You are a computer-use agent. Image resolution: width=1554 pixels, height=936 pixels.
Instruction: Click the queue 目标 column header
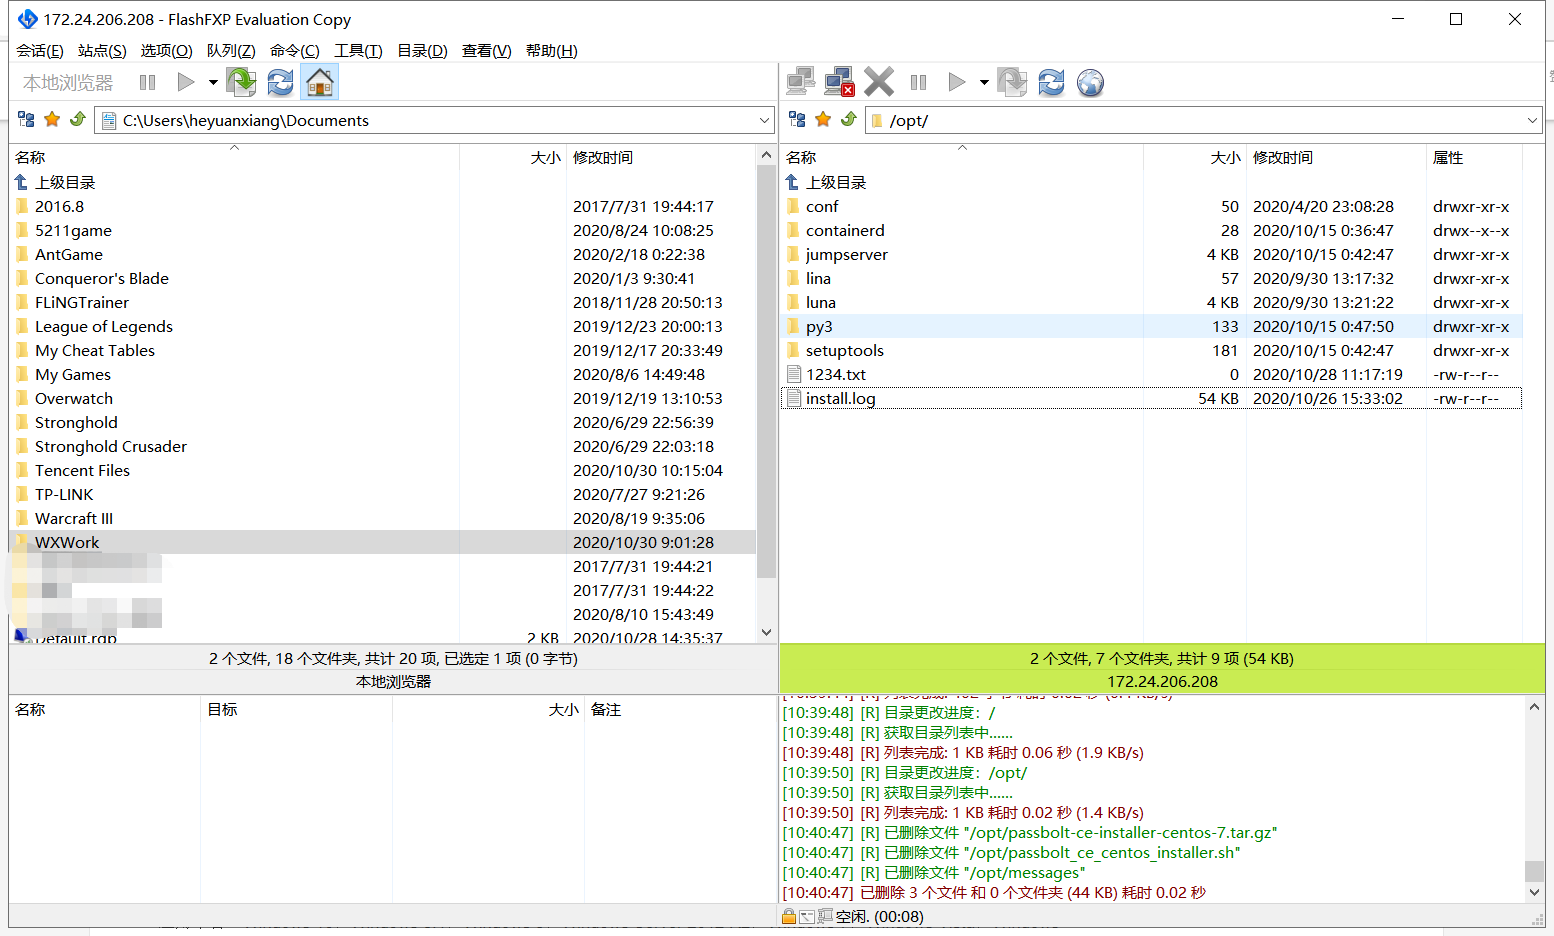[296, 709]
